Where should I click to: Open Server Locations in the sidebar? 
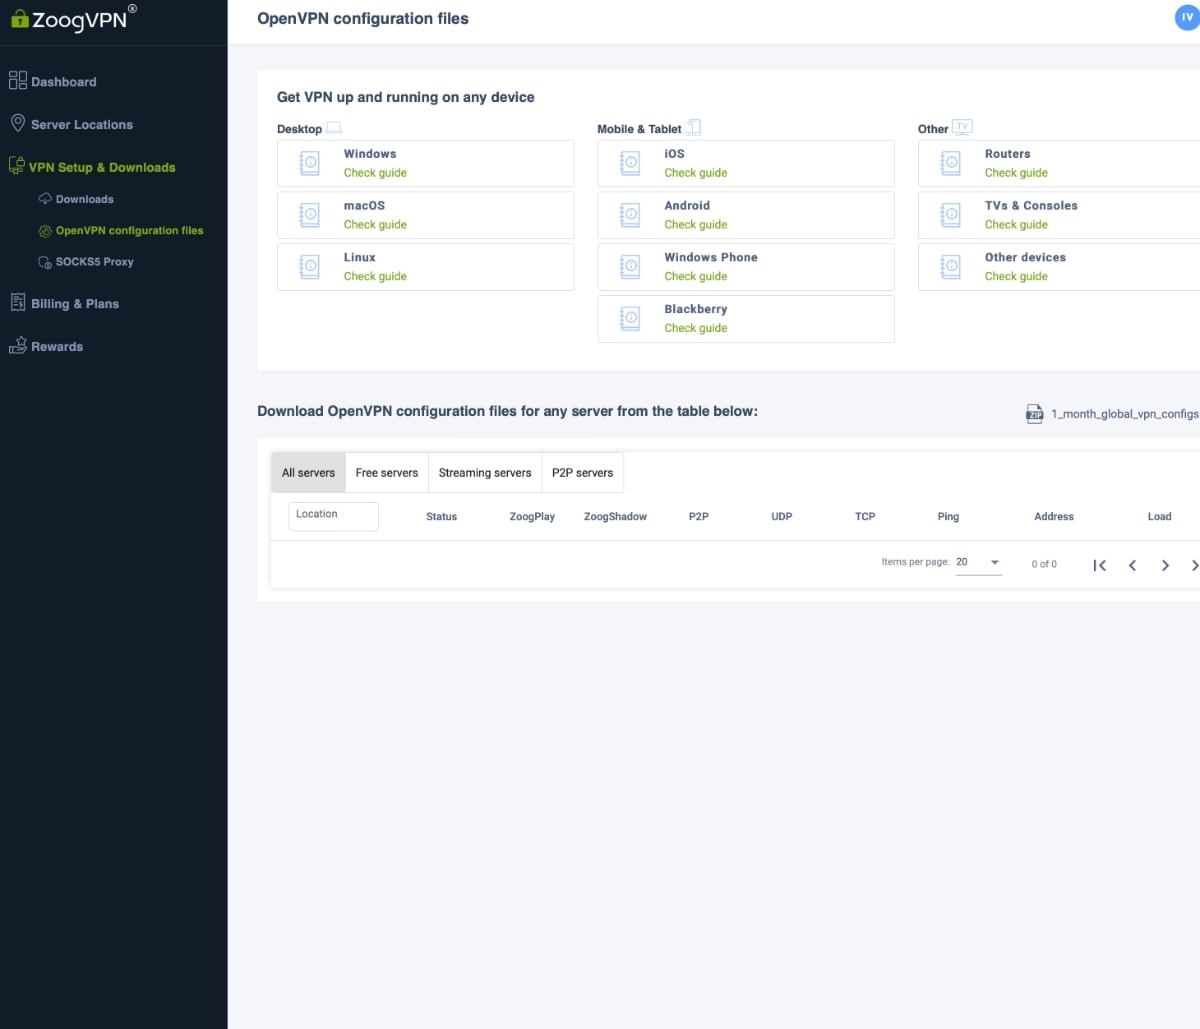82,125
